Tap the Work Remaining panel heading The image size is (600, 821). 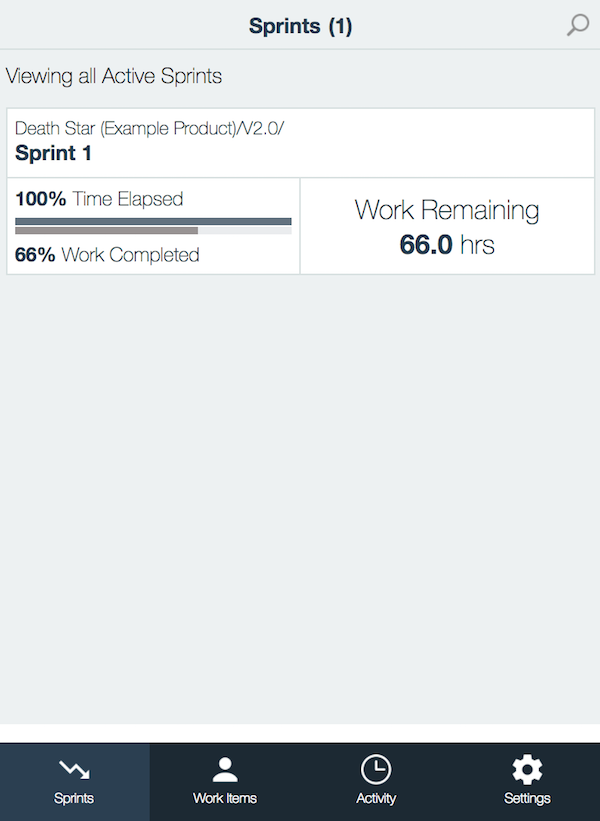[x=447, y=210]
